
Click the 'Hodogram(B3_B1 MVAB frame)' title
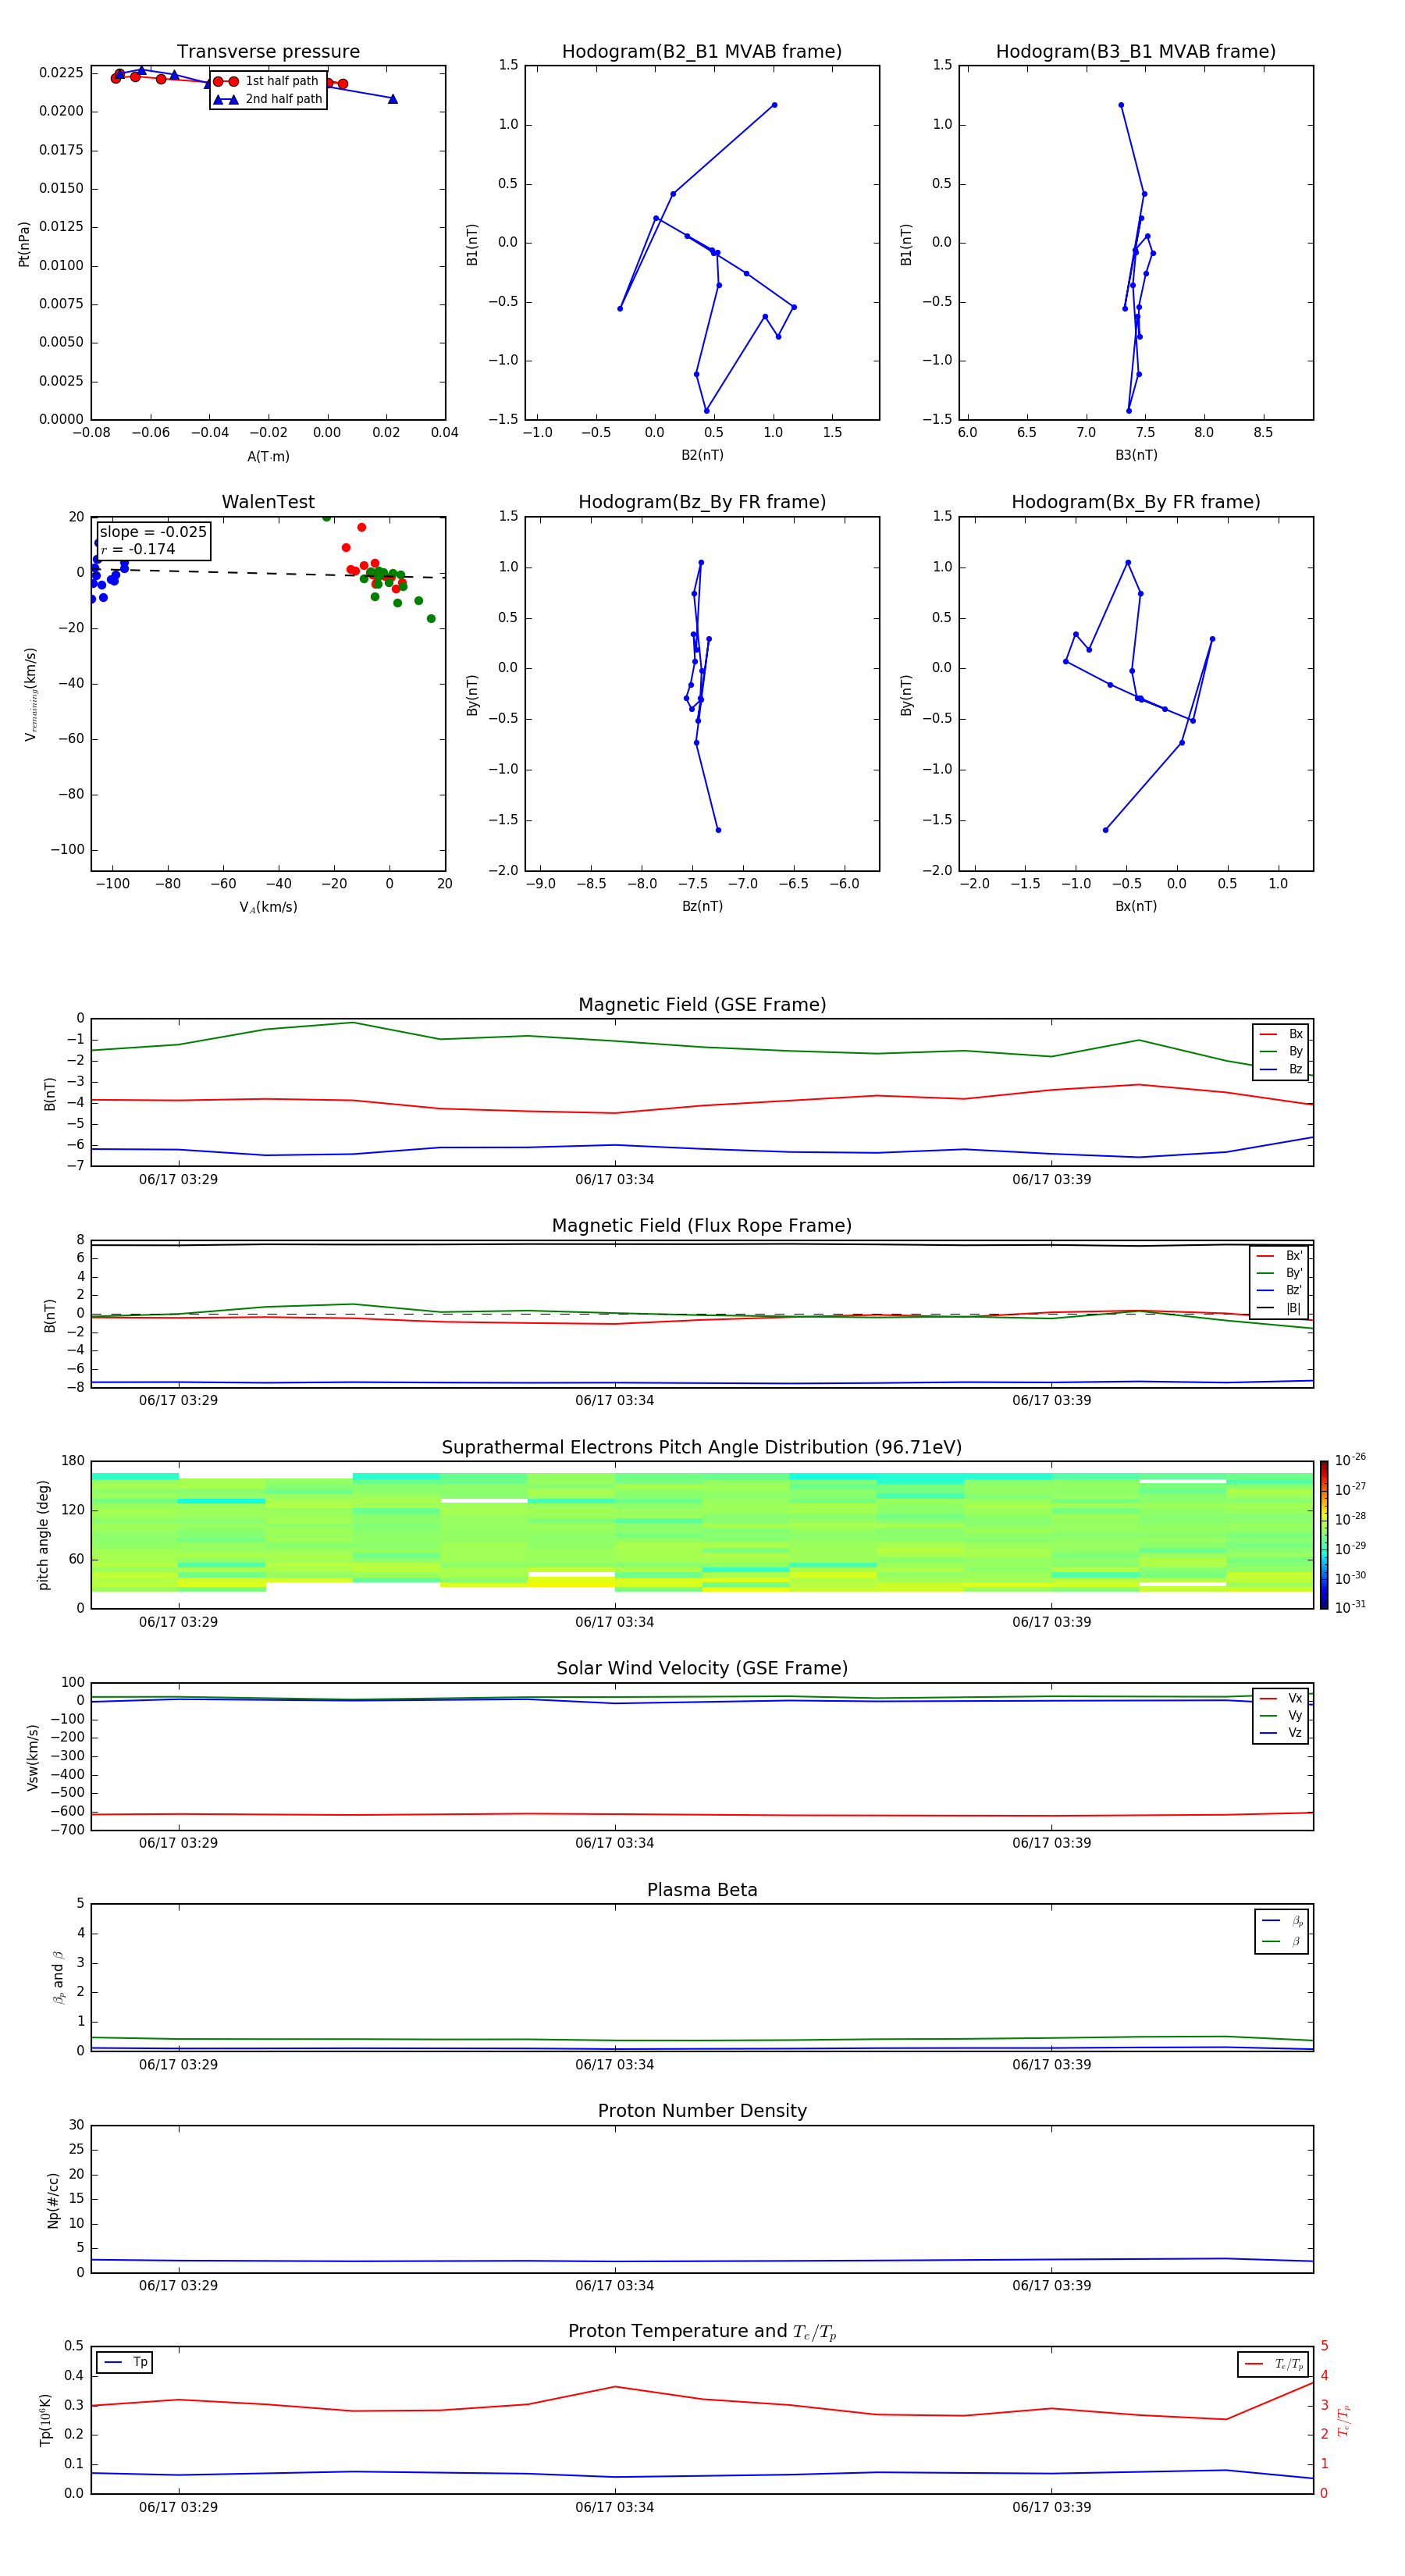click(x=1136, y=52)
